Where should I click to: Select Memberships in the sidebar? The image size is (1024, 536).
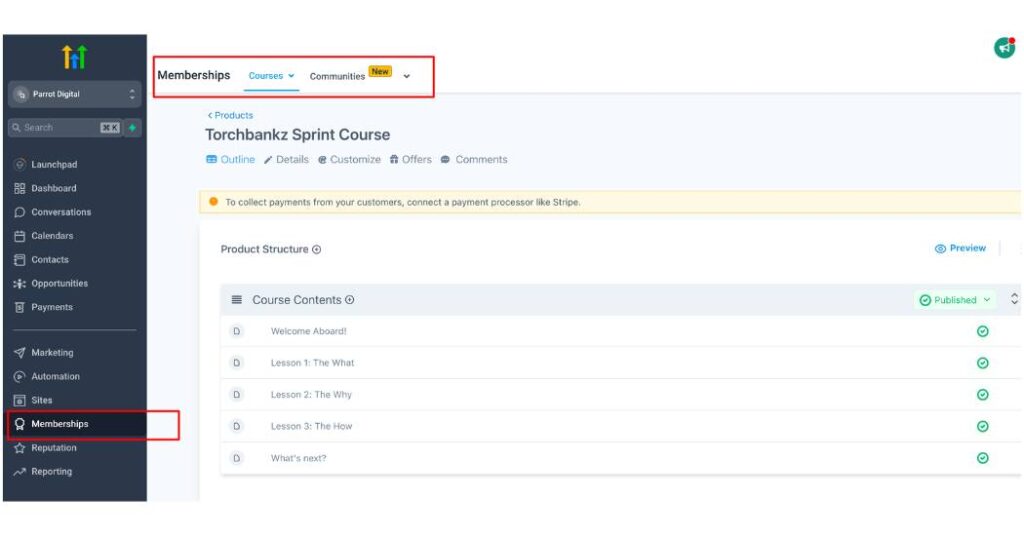pyautogui.click(x=76, y=424)
